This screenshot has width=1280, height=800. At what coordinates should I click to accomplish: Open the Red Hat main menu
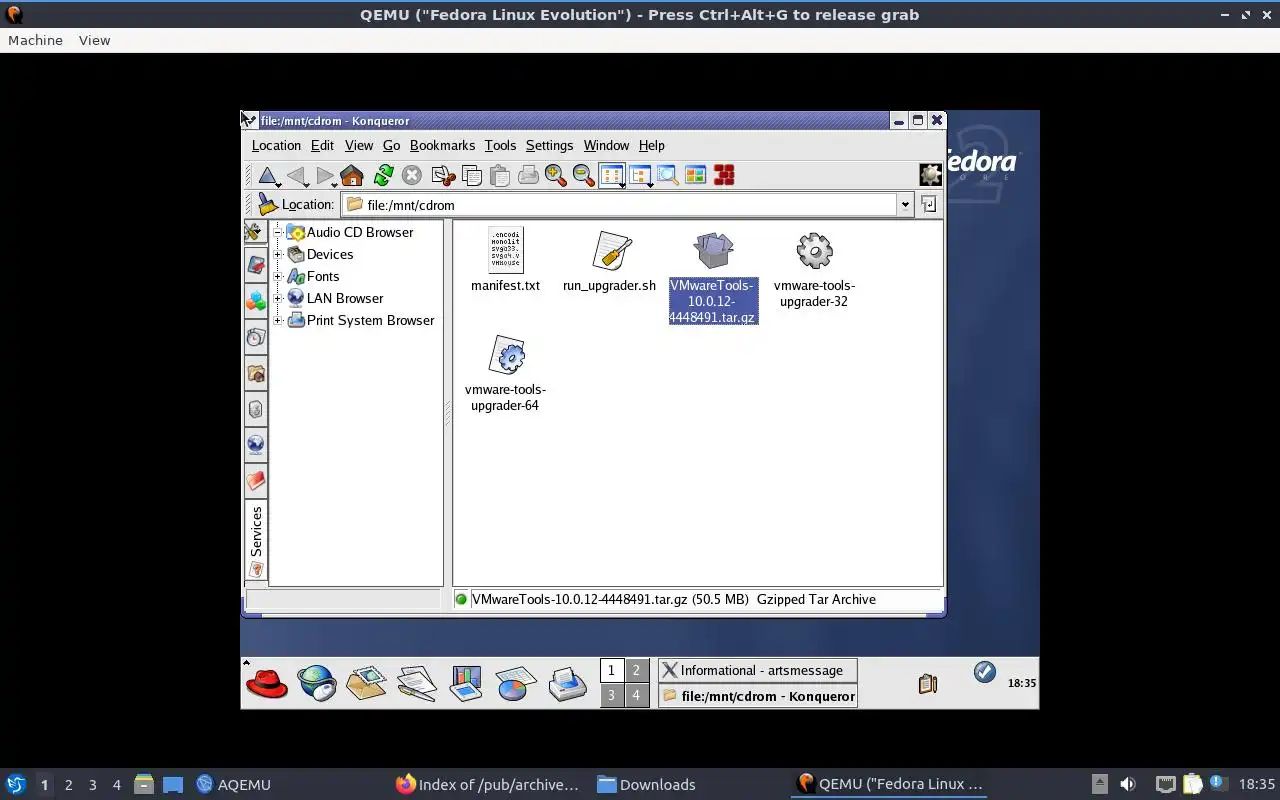point(267,683)
